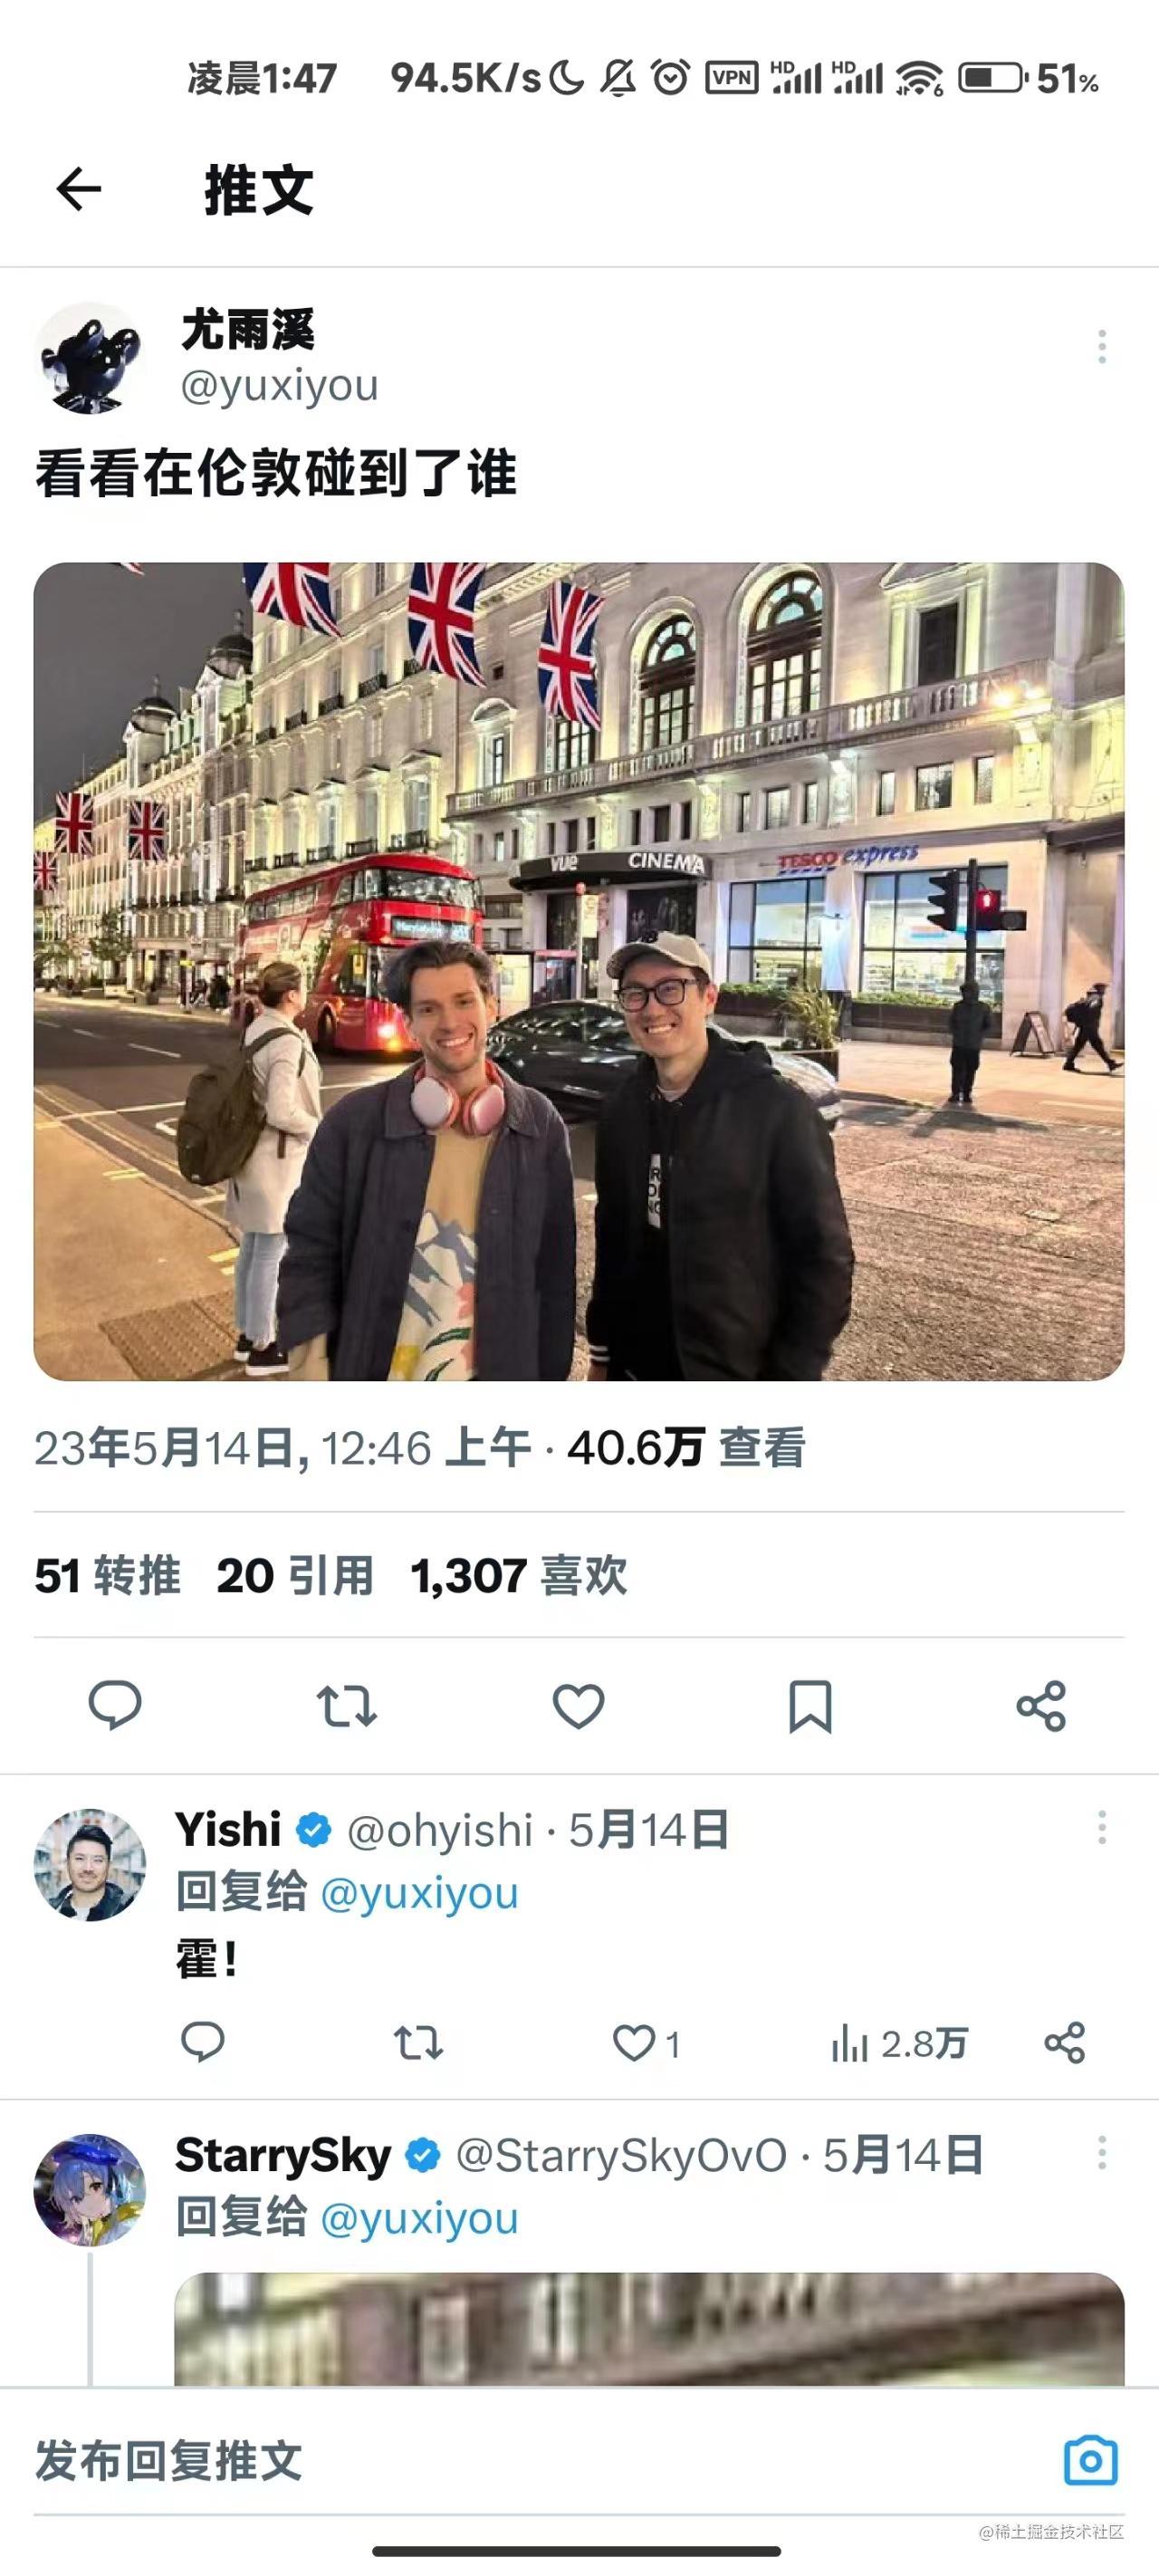Share the main tweet

click(x=1041, y=1706)
